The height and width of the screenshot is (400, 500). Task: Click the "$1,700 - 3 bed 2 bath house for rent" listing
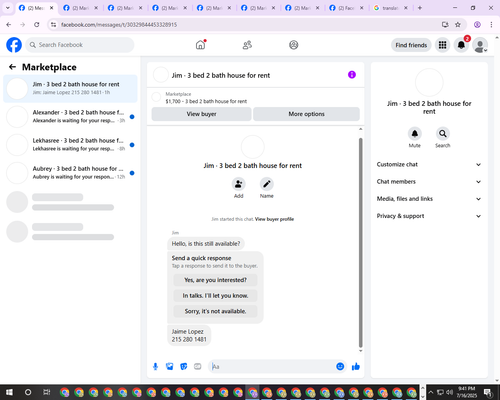pos(206,101)
